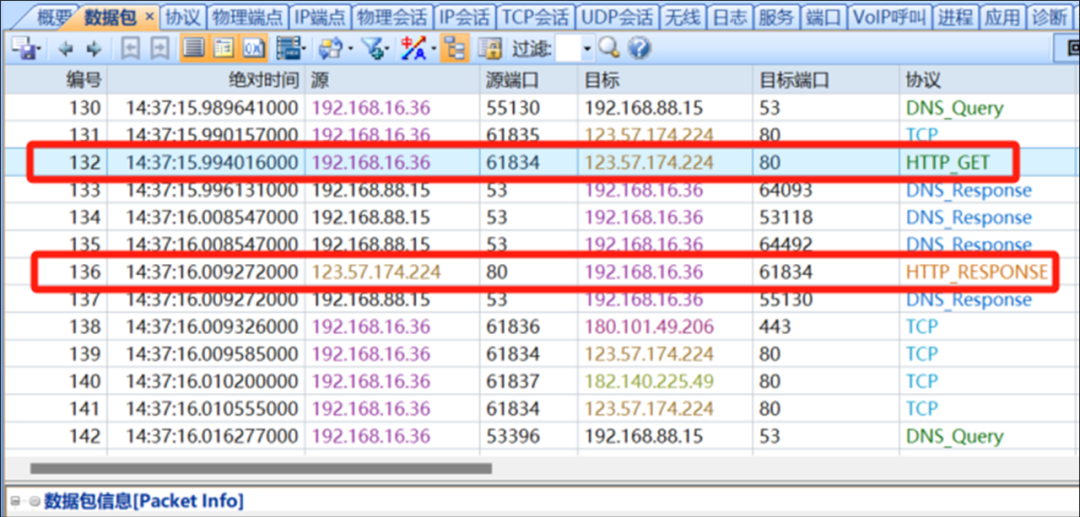Click the lock display icon
Image resolution: width=1080 pixels, height=517 pixels.
(490, 48)
